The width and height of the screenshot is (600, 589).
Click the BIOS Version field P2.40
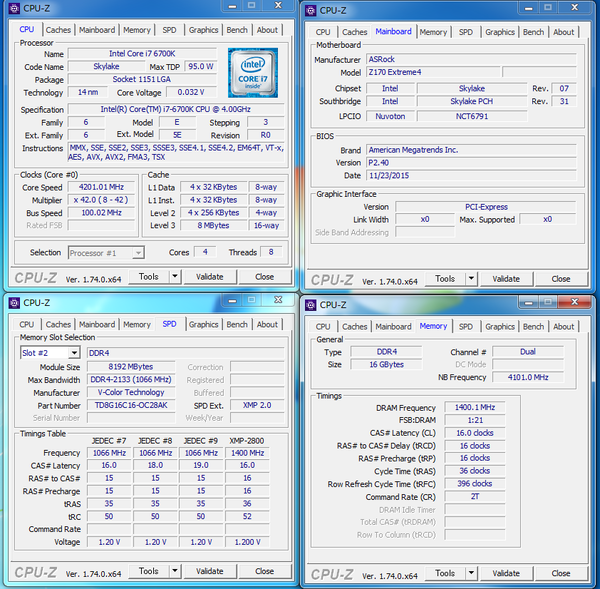(471, 163)
